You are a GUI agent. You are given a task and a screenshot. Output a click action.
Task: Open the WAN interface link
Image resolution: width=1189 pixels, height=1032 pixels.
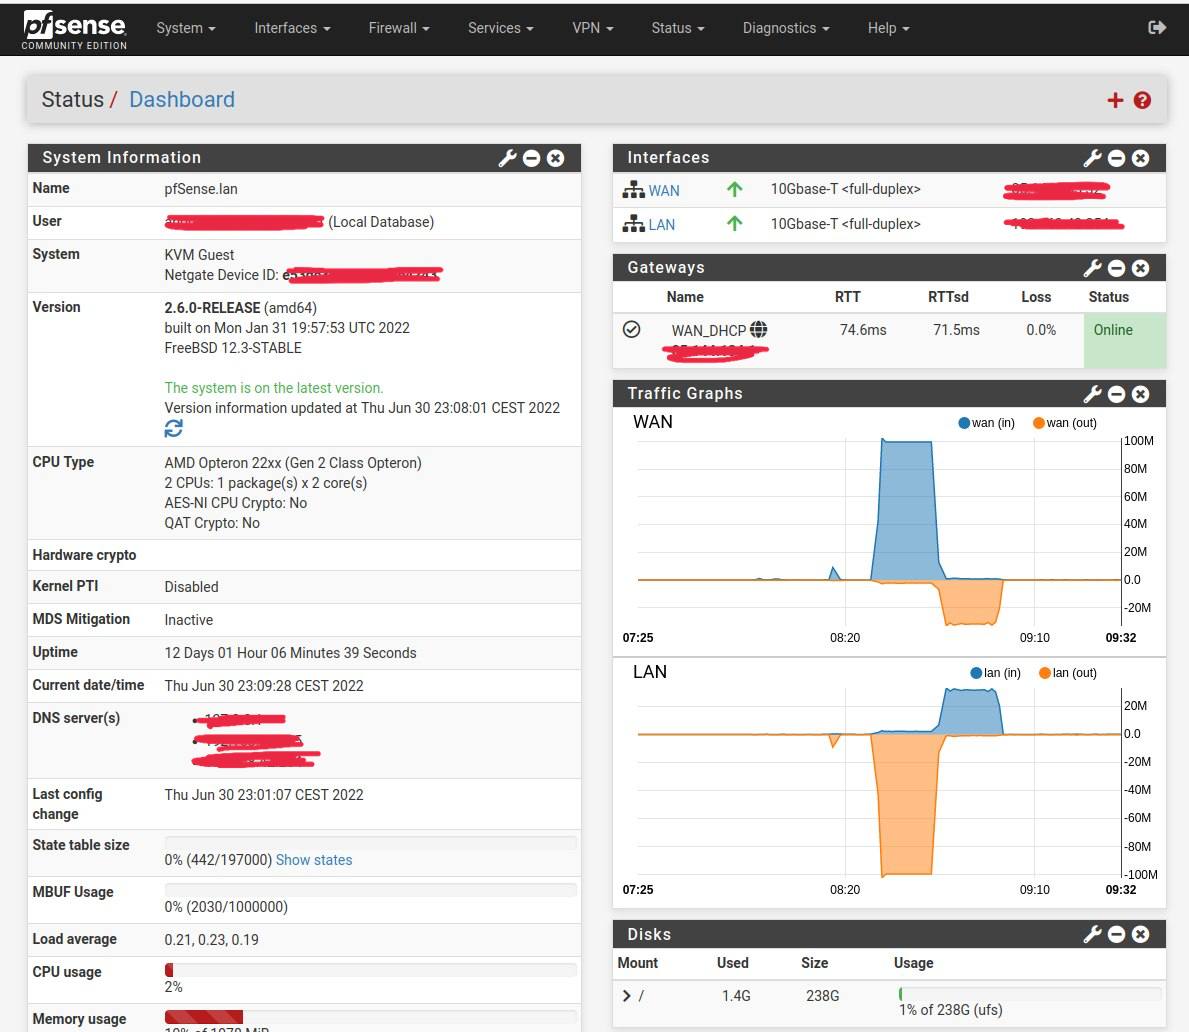coord(663,190)
